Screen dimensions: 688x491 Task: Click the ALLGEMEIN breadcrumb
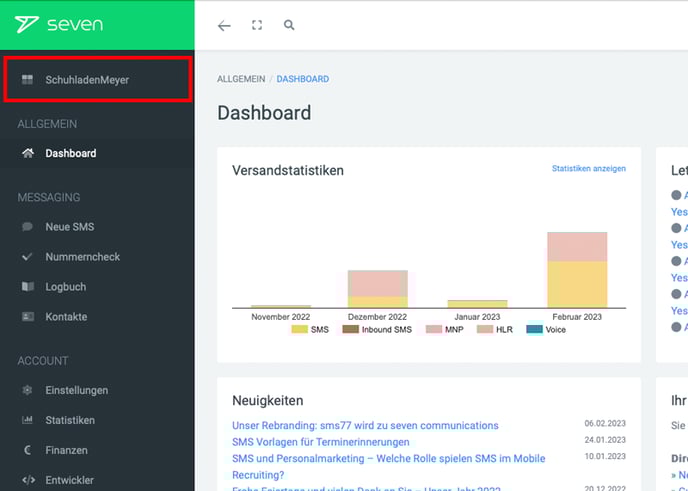tap(241, 79)
